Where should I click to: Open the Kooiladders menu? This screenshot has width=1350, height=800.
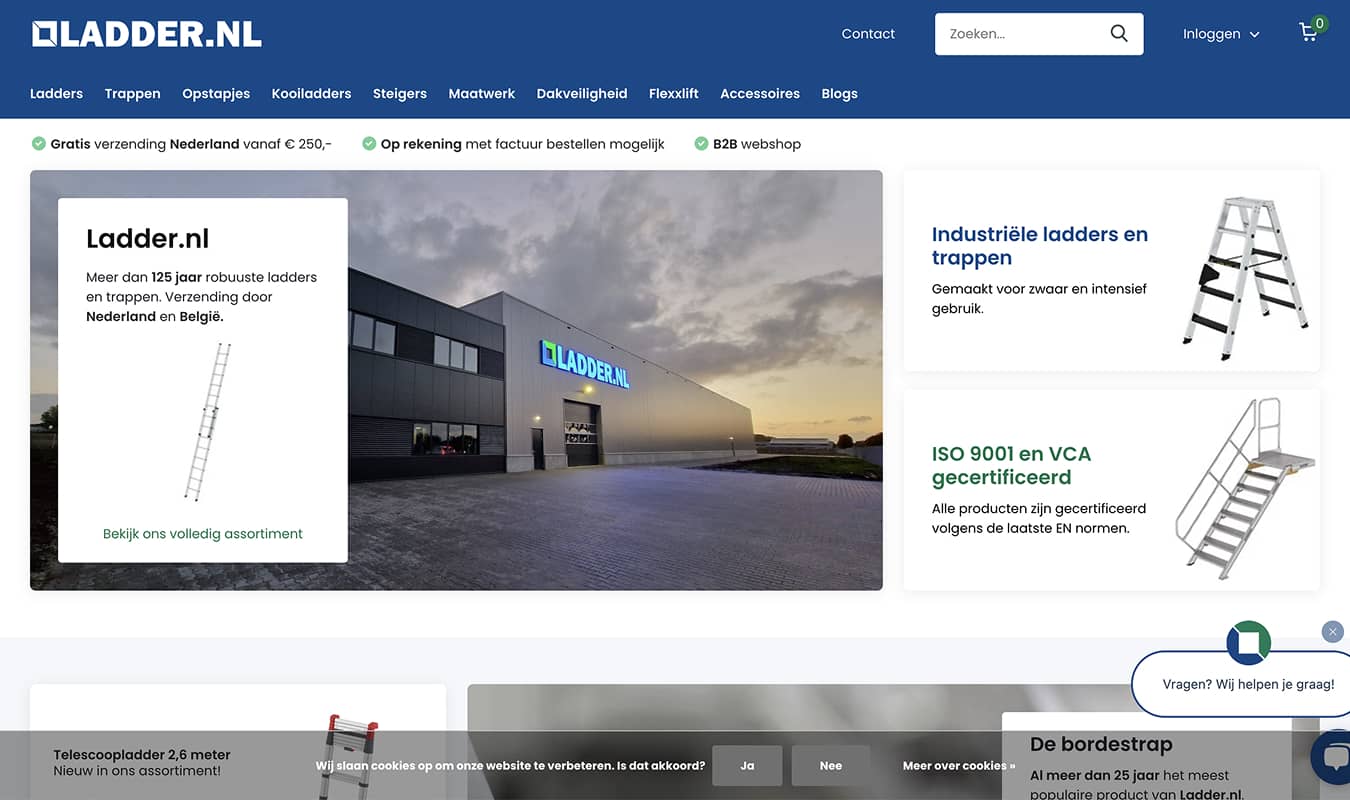point(311,94)
